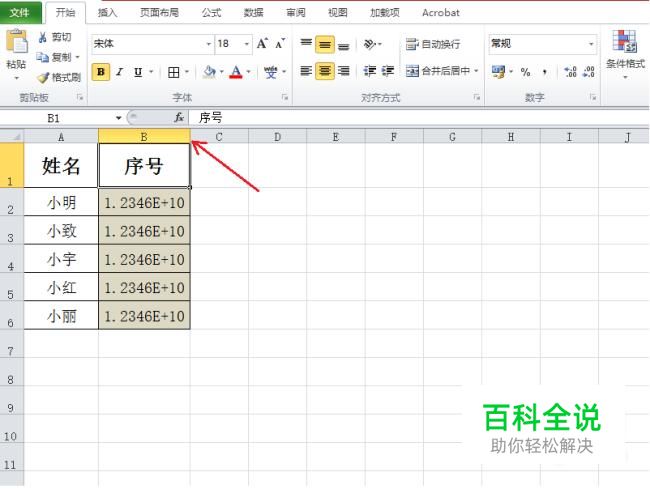
Task: Open the font name dropdown (宋体)
Action: coord(209,44)
